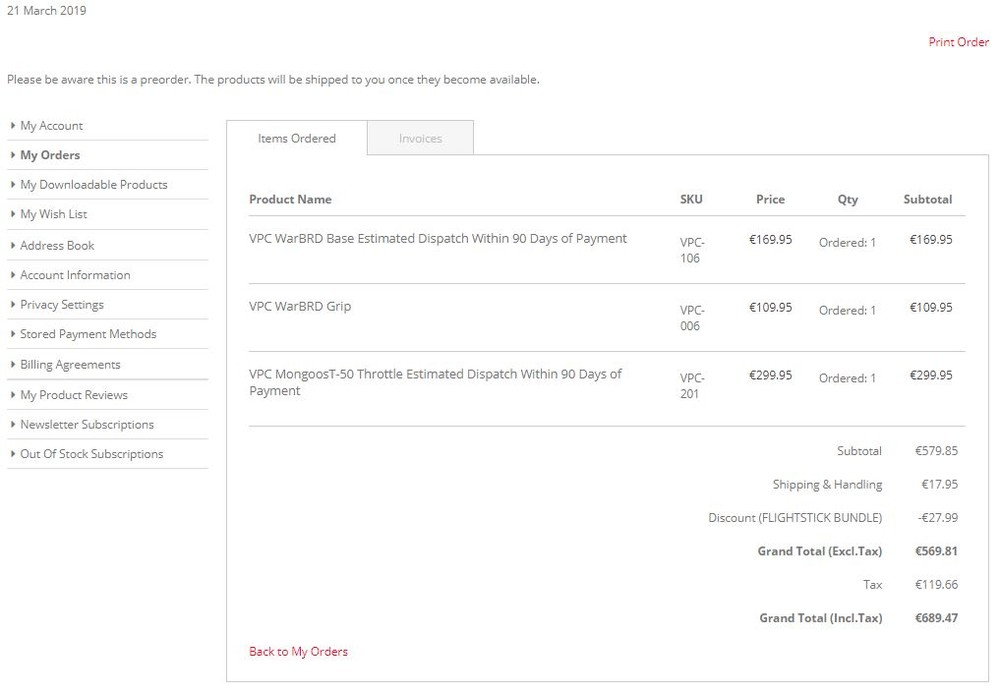The height and width of the screenshot is (693, 1000).
Task: Go to Newsletter Subscriptions
Action: [87, 425]
